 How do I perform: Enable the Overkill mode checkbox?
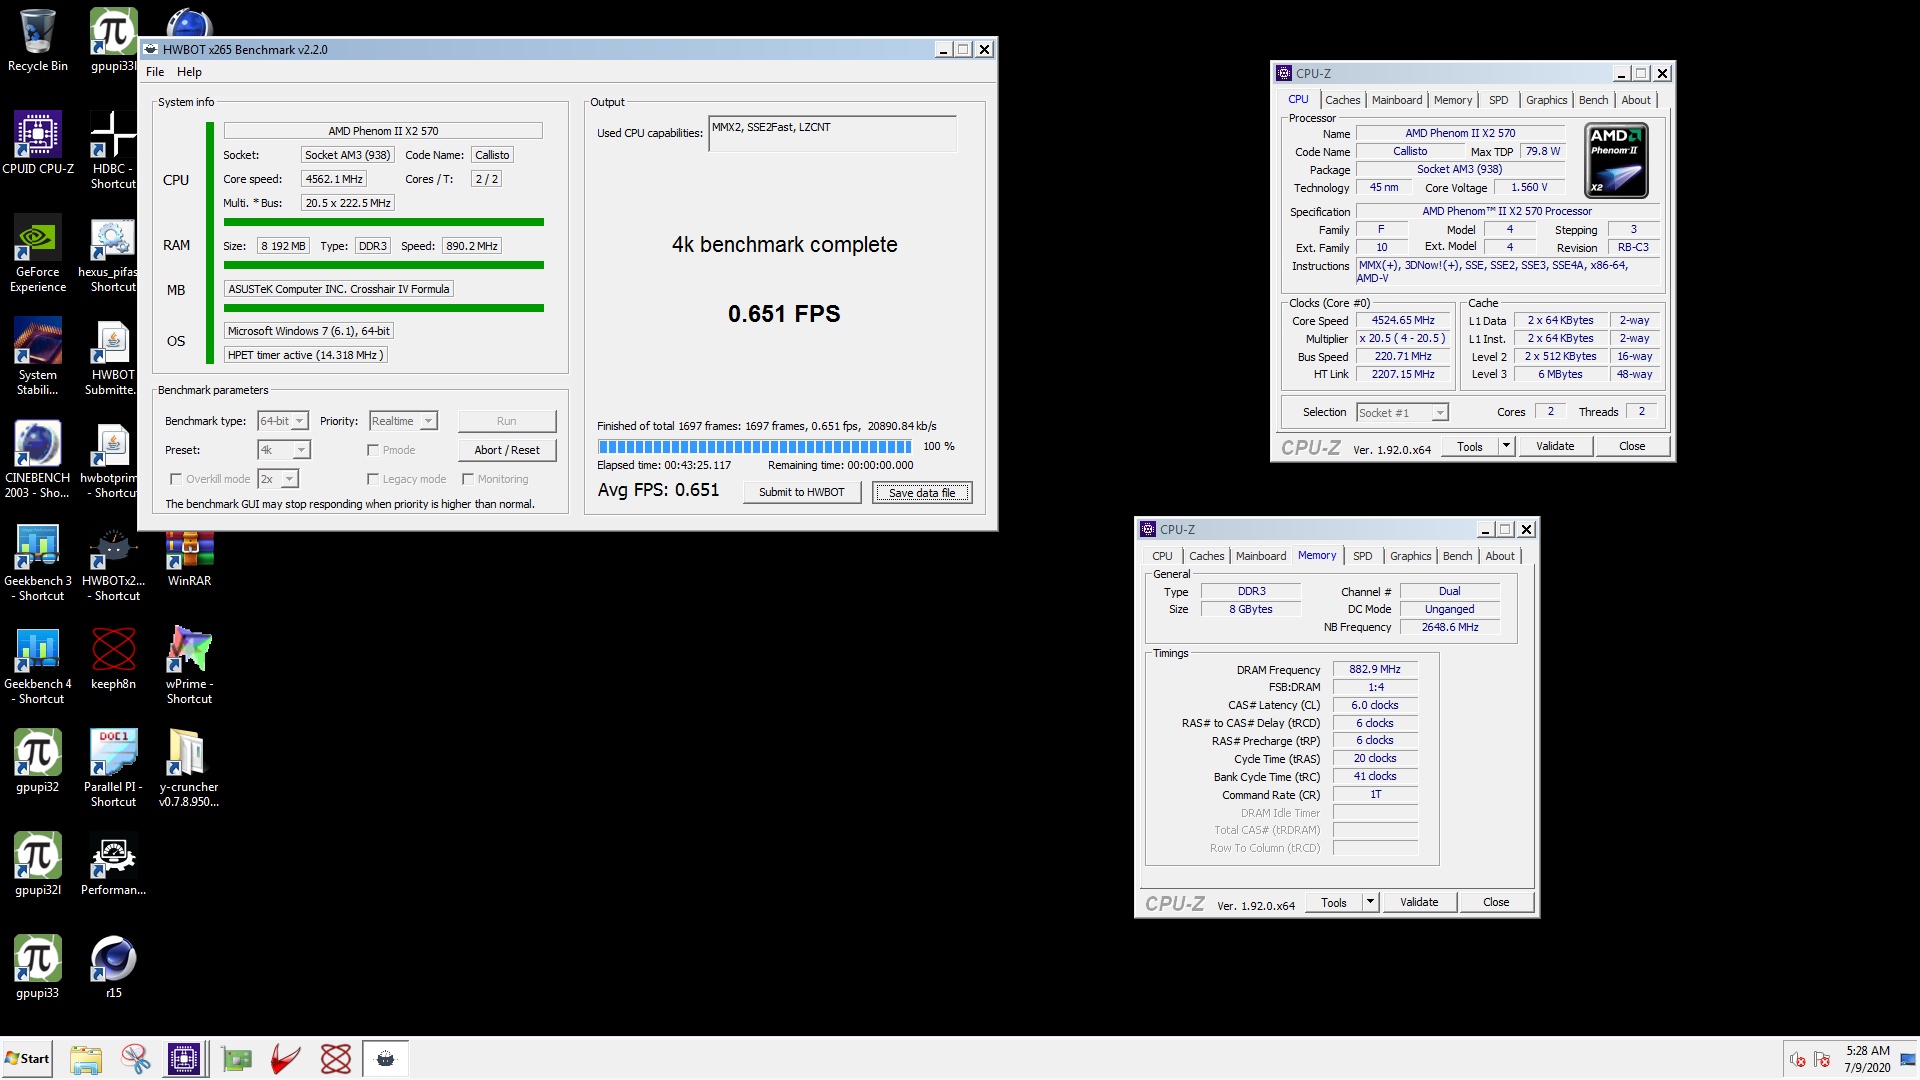(x=176, y=479)
